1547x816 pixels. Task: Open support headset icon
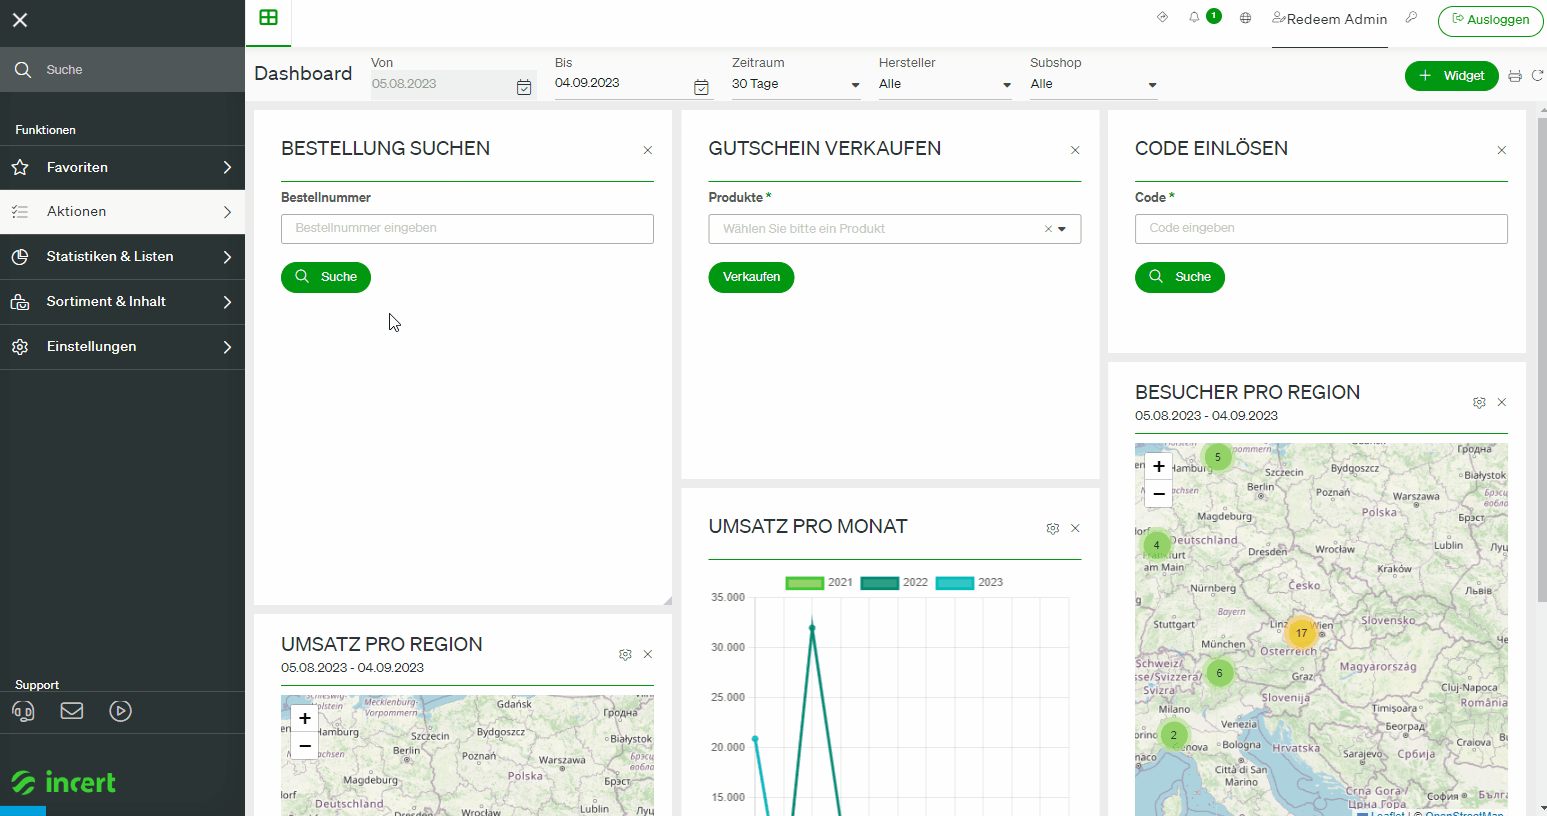pos(23,711)
